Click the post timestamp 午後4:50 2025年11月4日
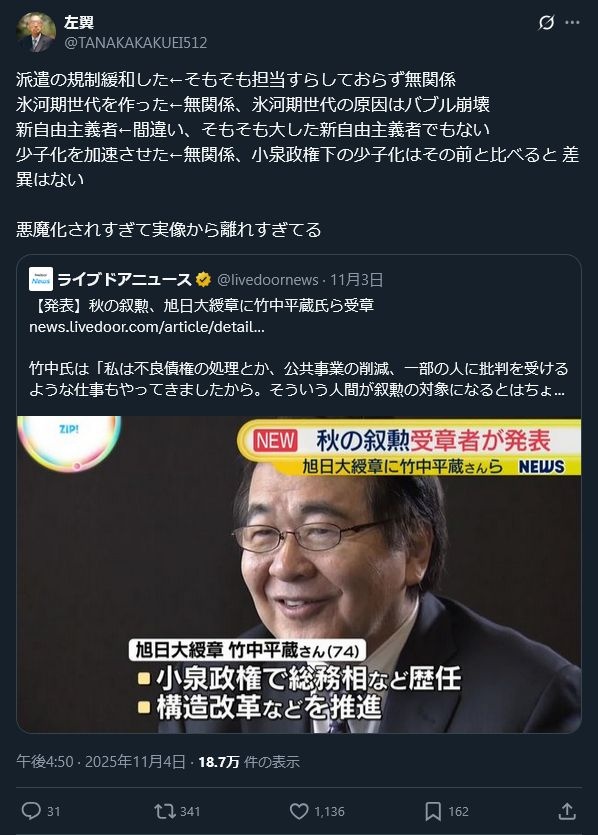The height and width of the screenshot is (835, 598). click(x=101, y=762)
